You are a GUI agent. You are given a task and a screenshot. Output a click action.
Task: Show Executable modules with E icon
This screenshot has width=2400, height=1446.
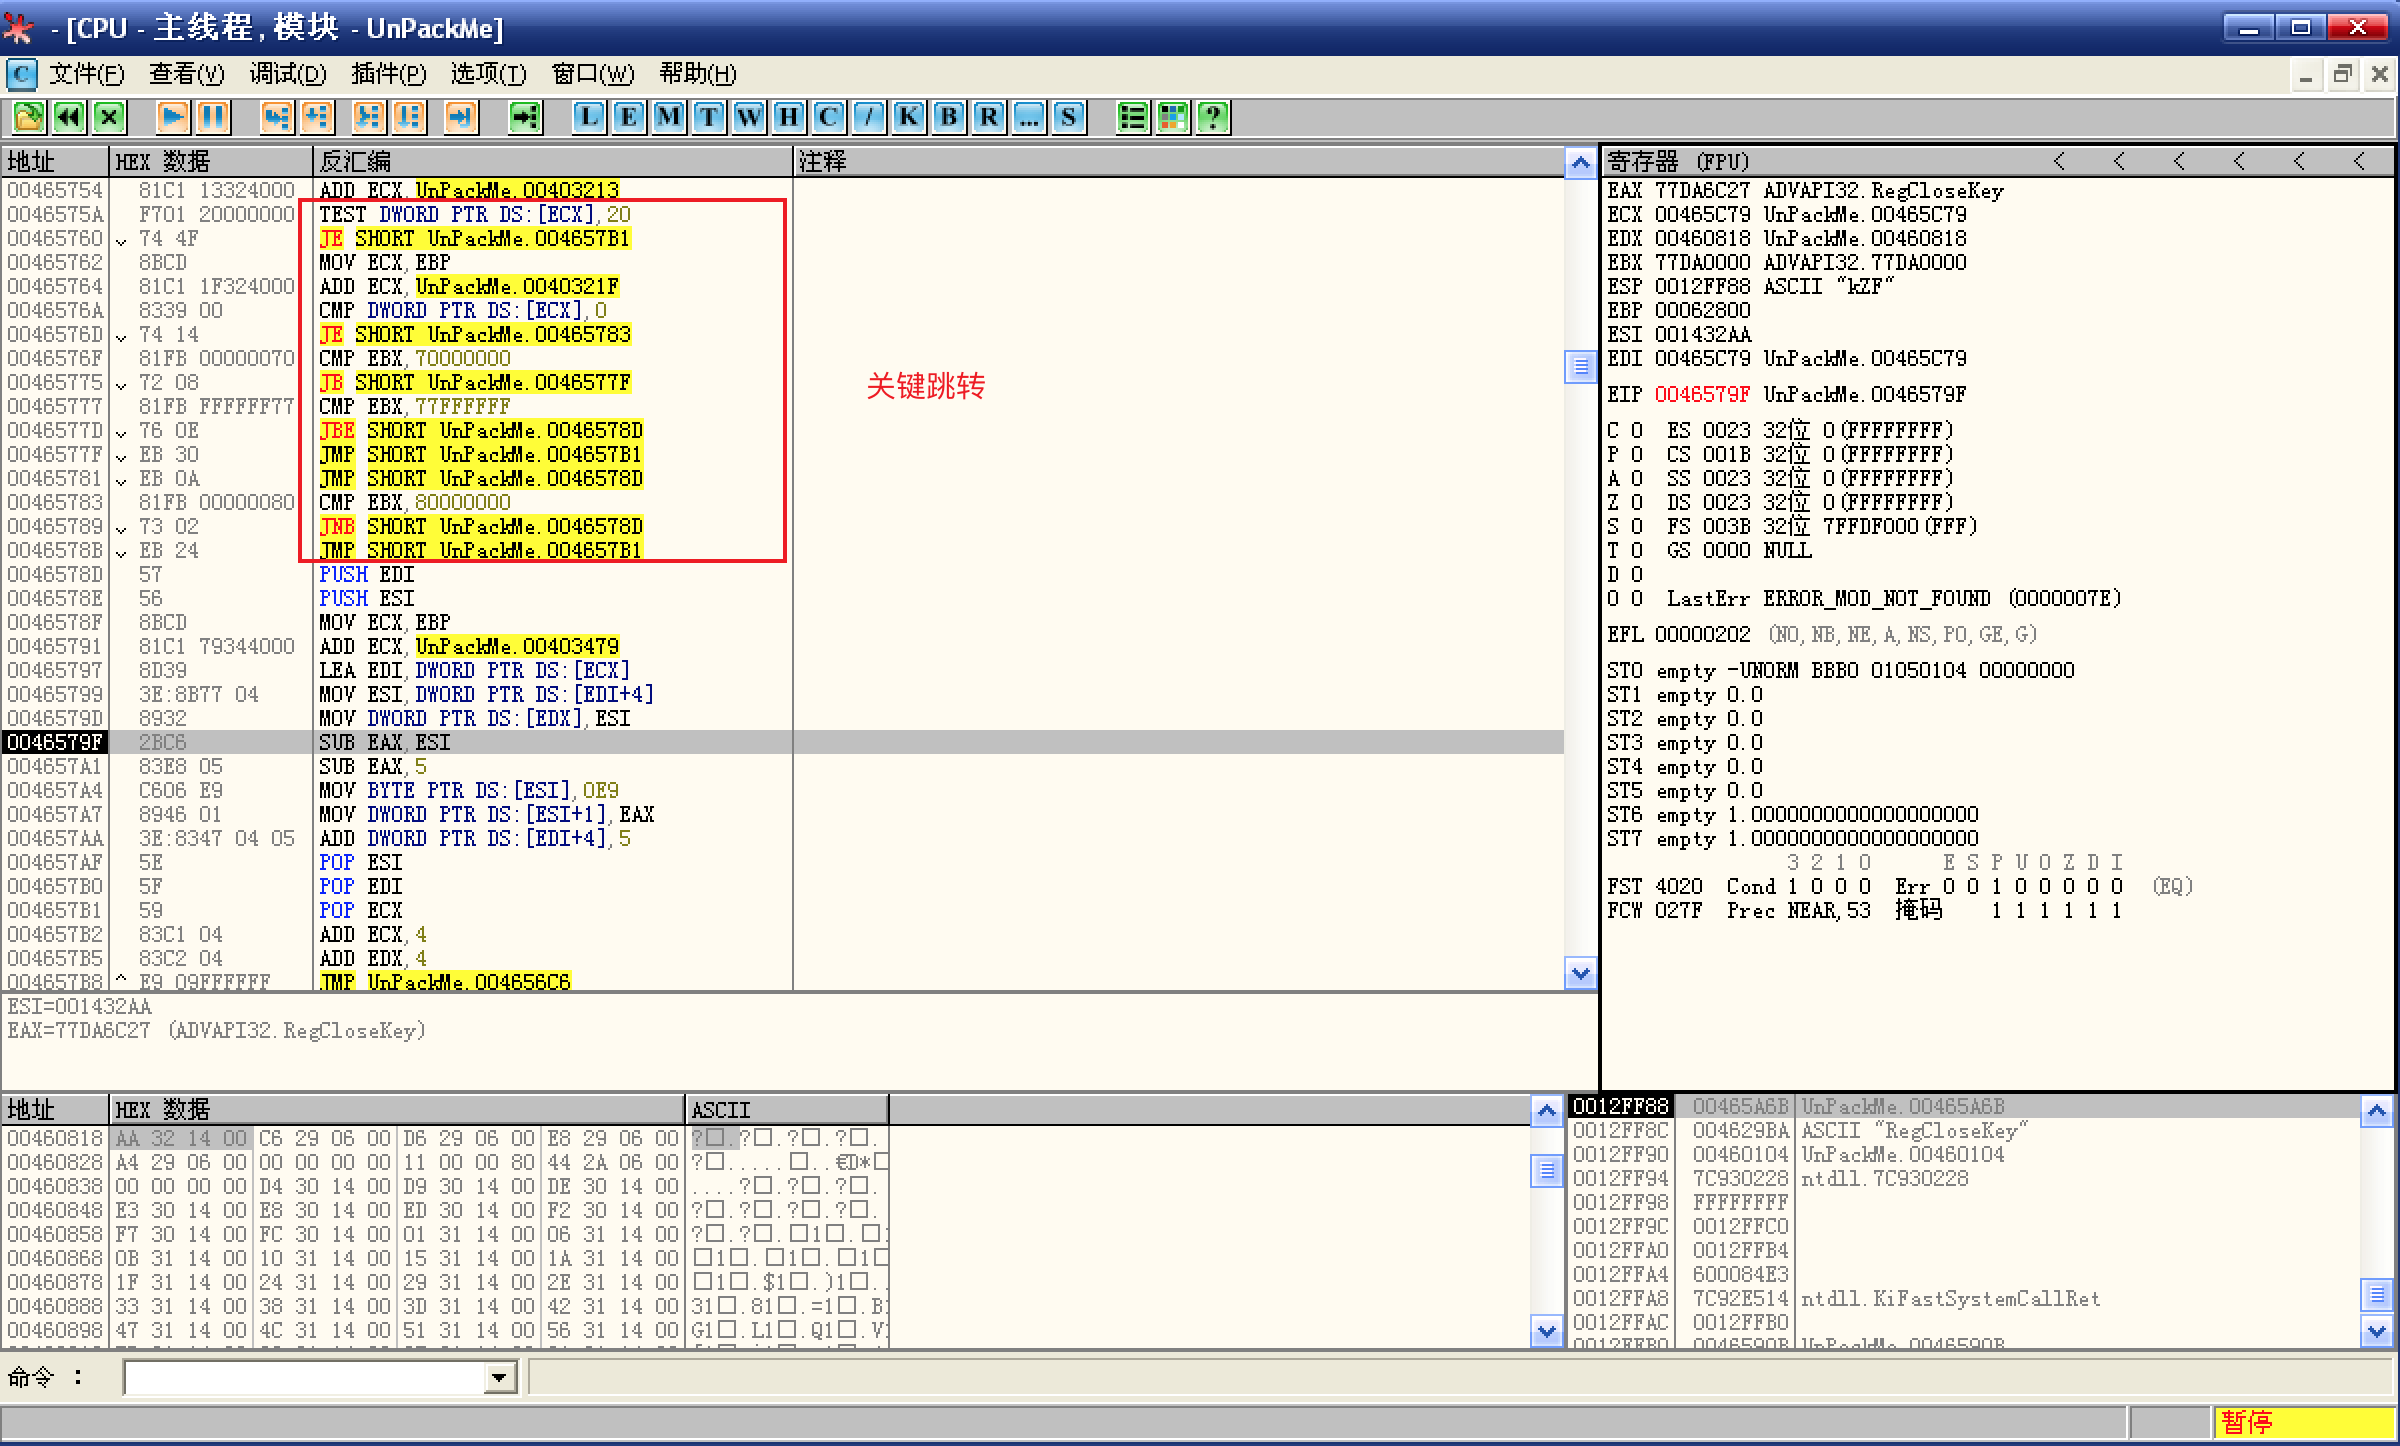pyautogui.click(x=628, y=117)
